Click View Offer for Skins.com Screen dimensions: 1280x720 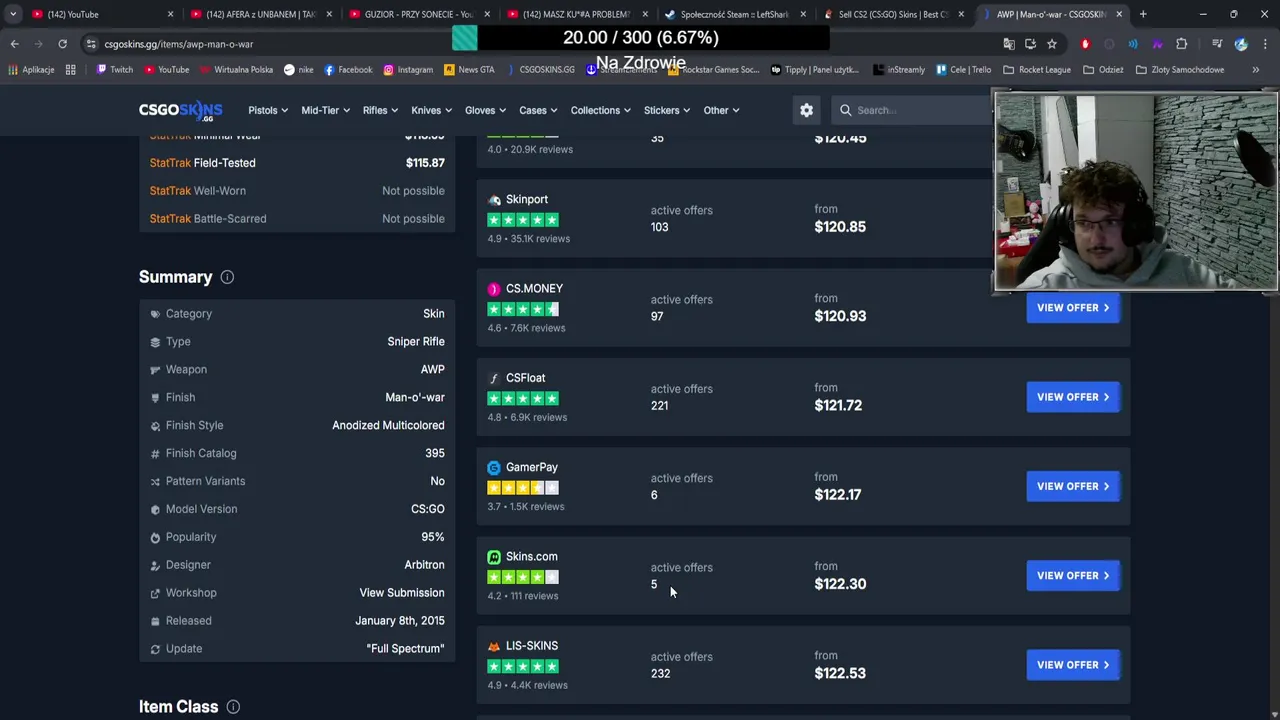pos(1072,576)
